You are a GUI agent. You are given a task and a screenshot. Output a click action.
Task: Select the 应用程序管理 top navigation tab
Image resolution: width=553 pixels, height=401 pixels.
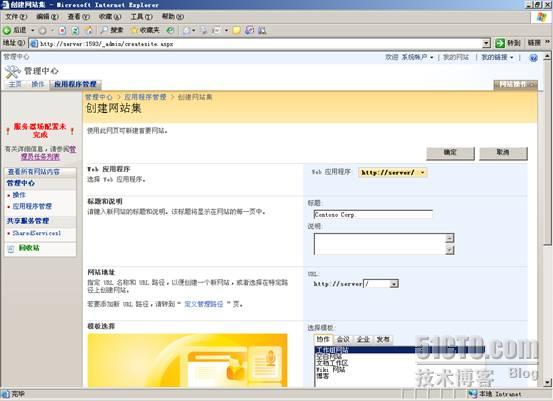point(75,84)
